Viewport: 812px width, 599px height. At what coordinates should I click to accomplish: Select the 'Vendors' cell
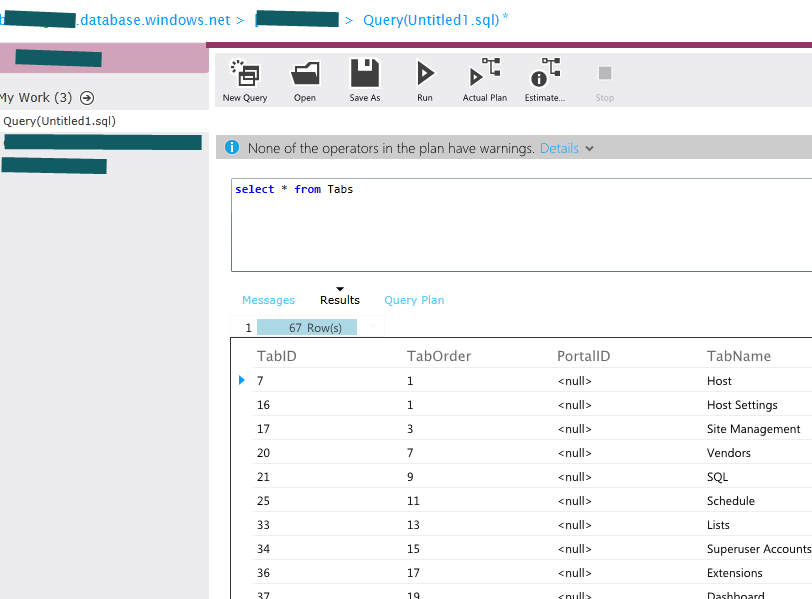pos(729,453)
